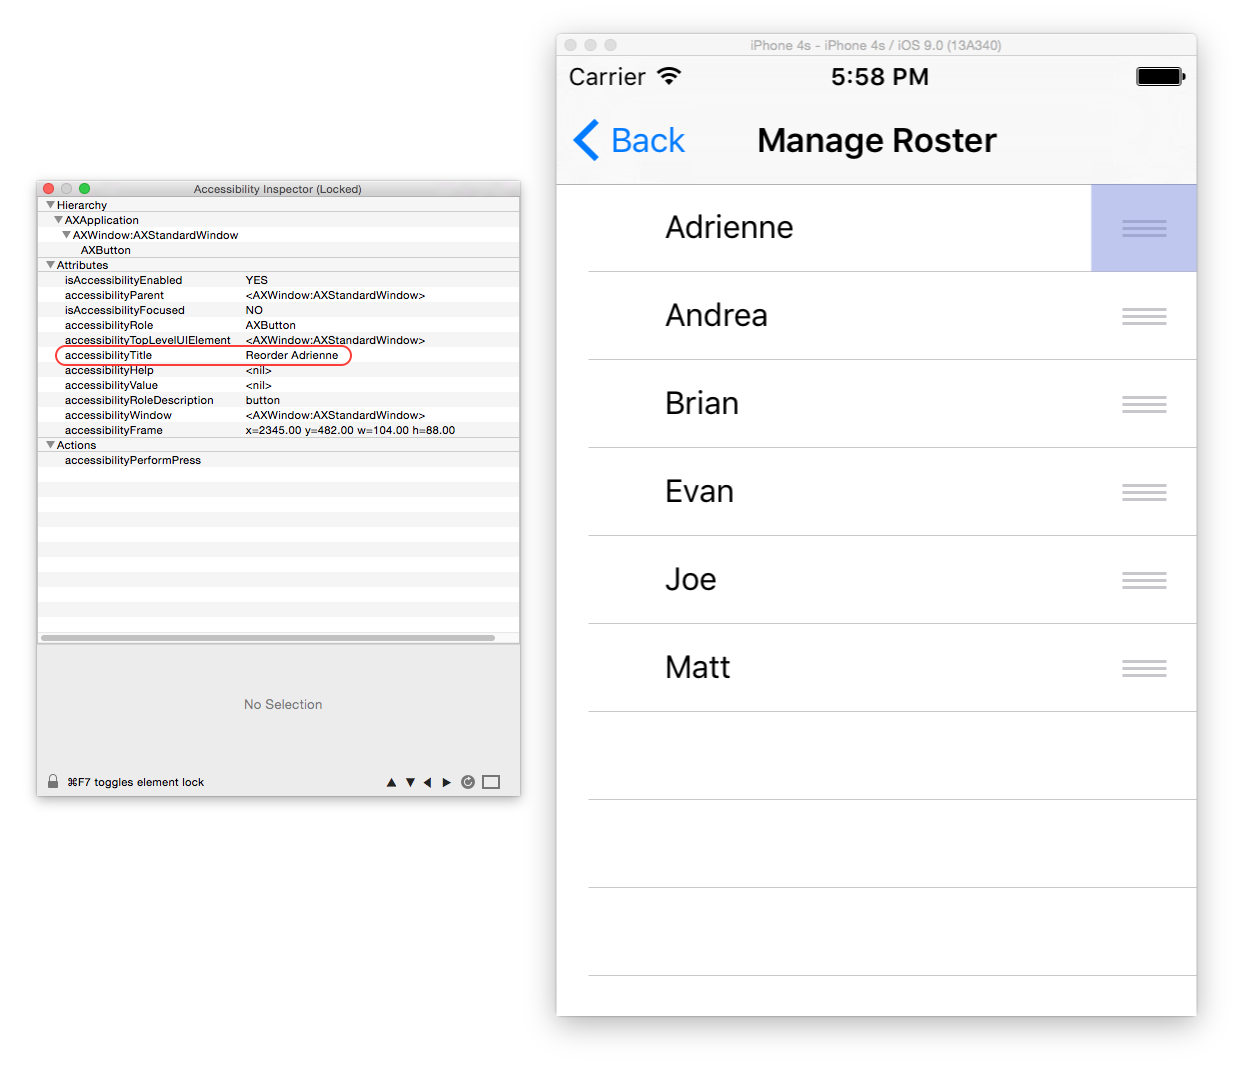This screenshot has height=1066, width=1239.
Task: Select the Evan roster row
Action: pyautogui.click(x=876, y=492)
